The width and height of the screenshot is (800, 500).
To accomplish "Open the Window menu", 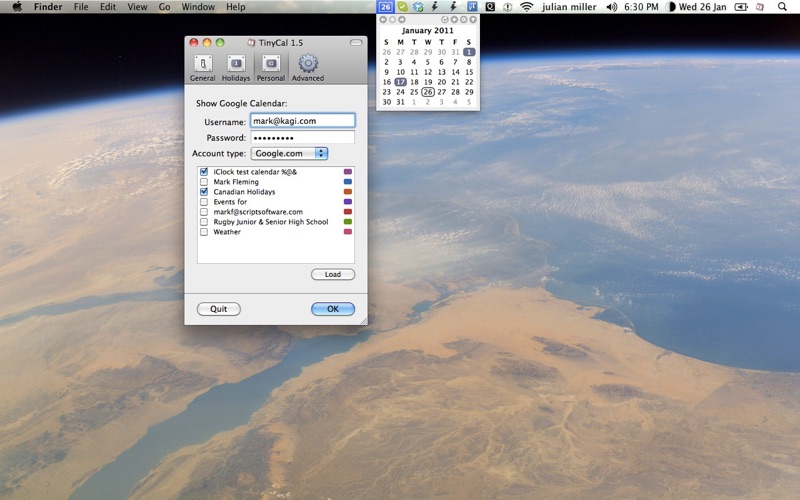I will (x=198, y=7).
